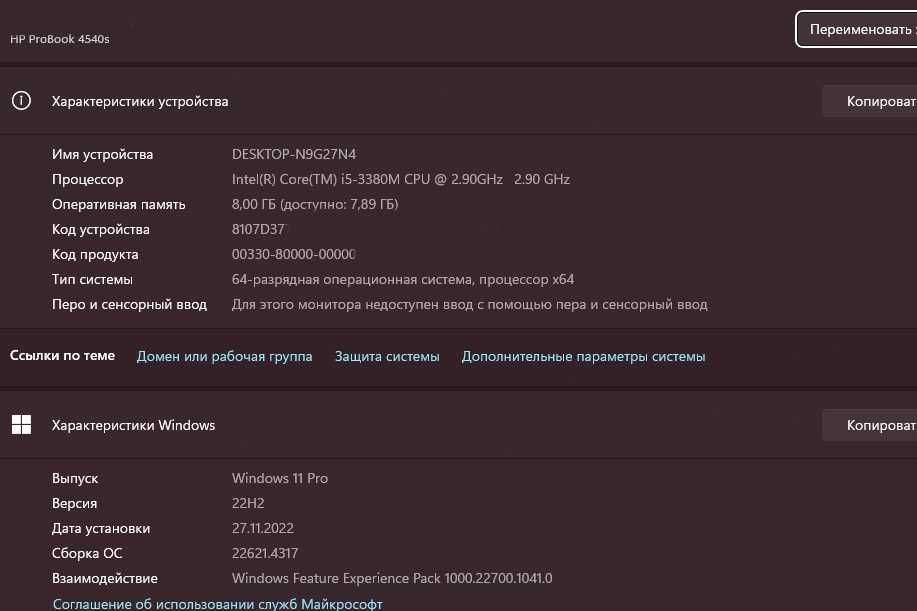Image resolution: width=917 pixels, height=611 pixels.
Task: Select the Windows 11 Pro edition value
Action: [280, 478]
